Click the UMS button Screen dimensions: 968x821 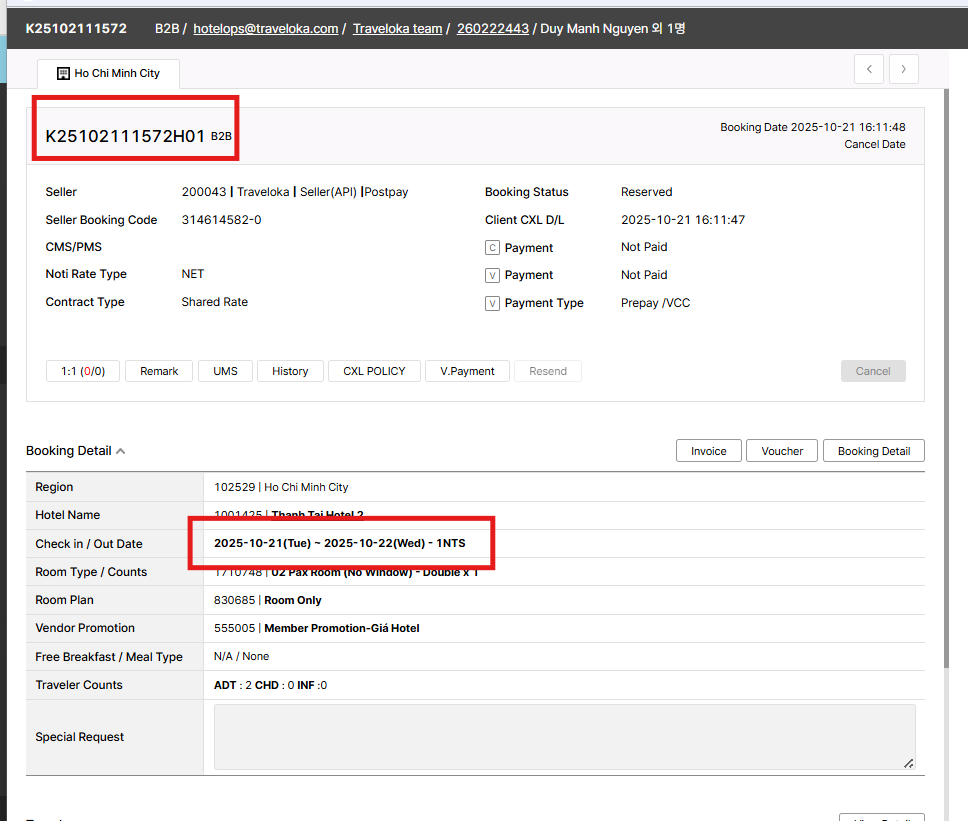(225, 371)
